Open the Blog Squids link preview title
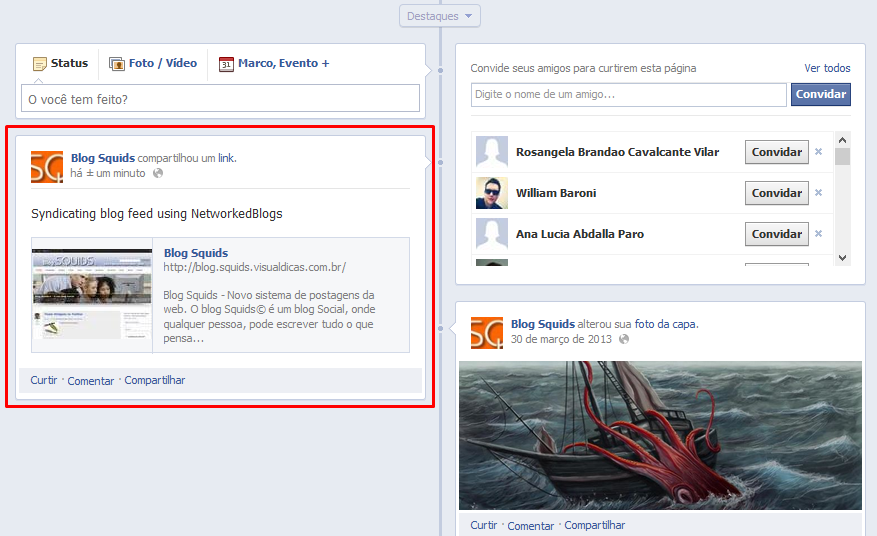Screen dimensions: 877x536 196,253
